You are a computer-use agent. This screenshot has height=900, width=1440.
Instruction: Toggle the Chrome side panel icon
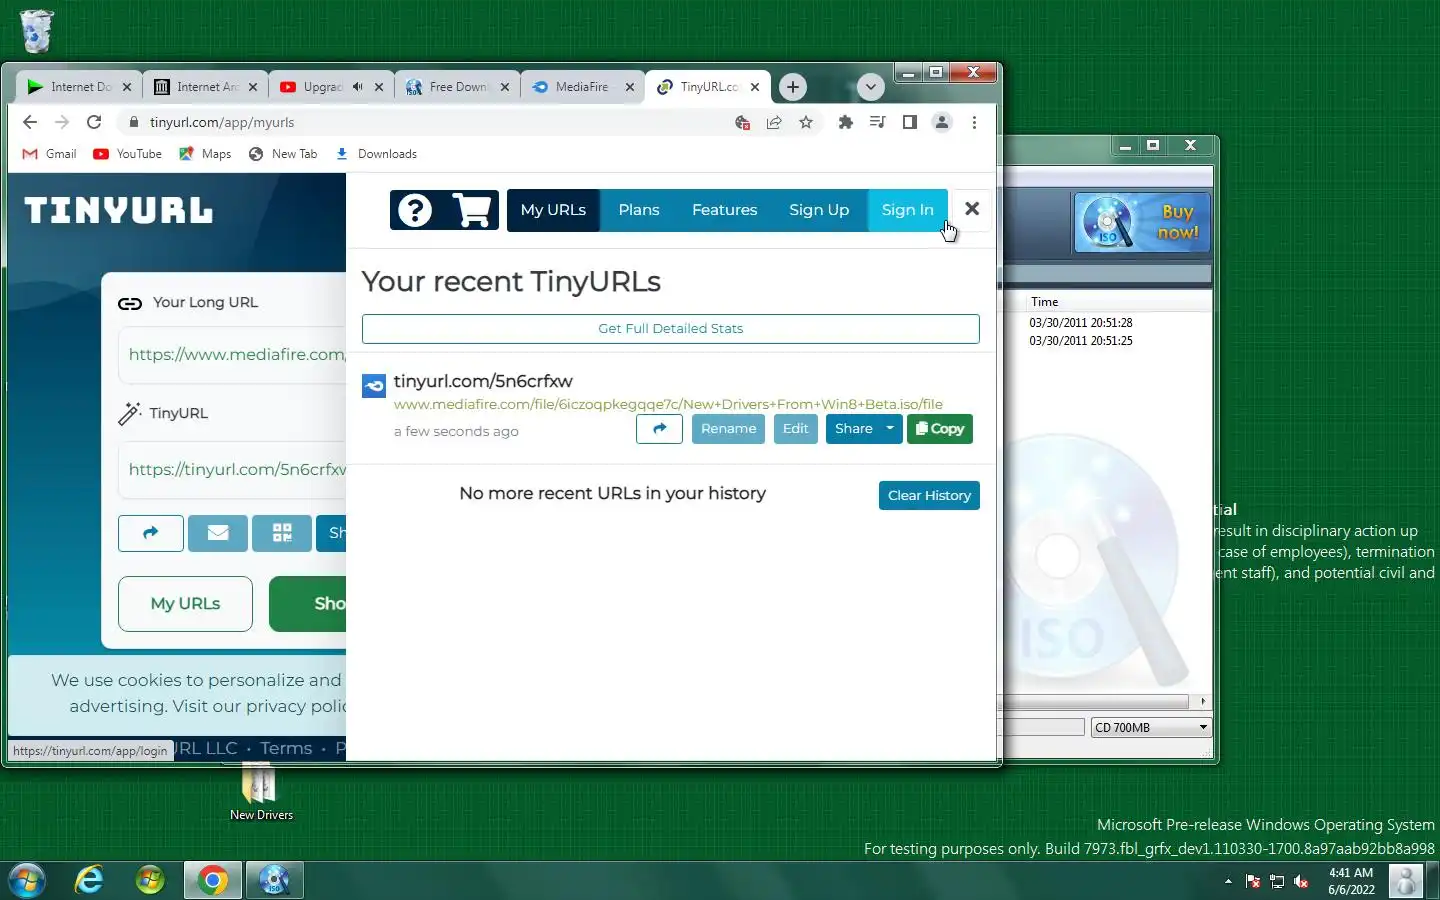[910, 122]
